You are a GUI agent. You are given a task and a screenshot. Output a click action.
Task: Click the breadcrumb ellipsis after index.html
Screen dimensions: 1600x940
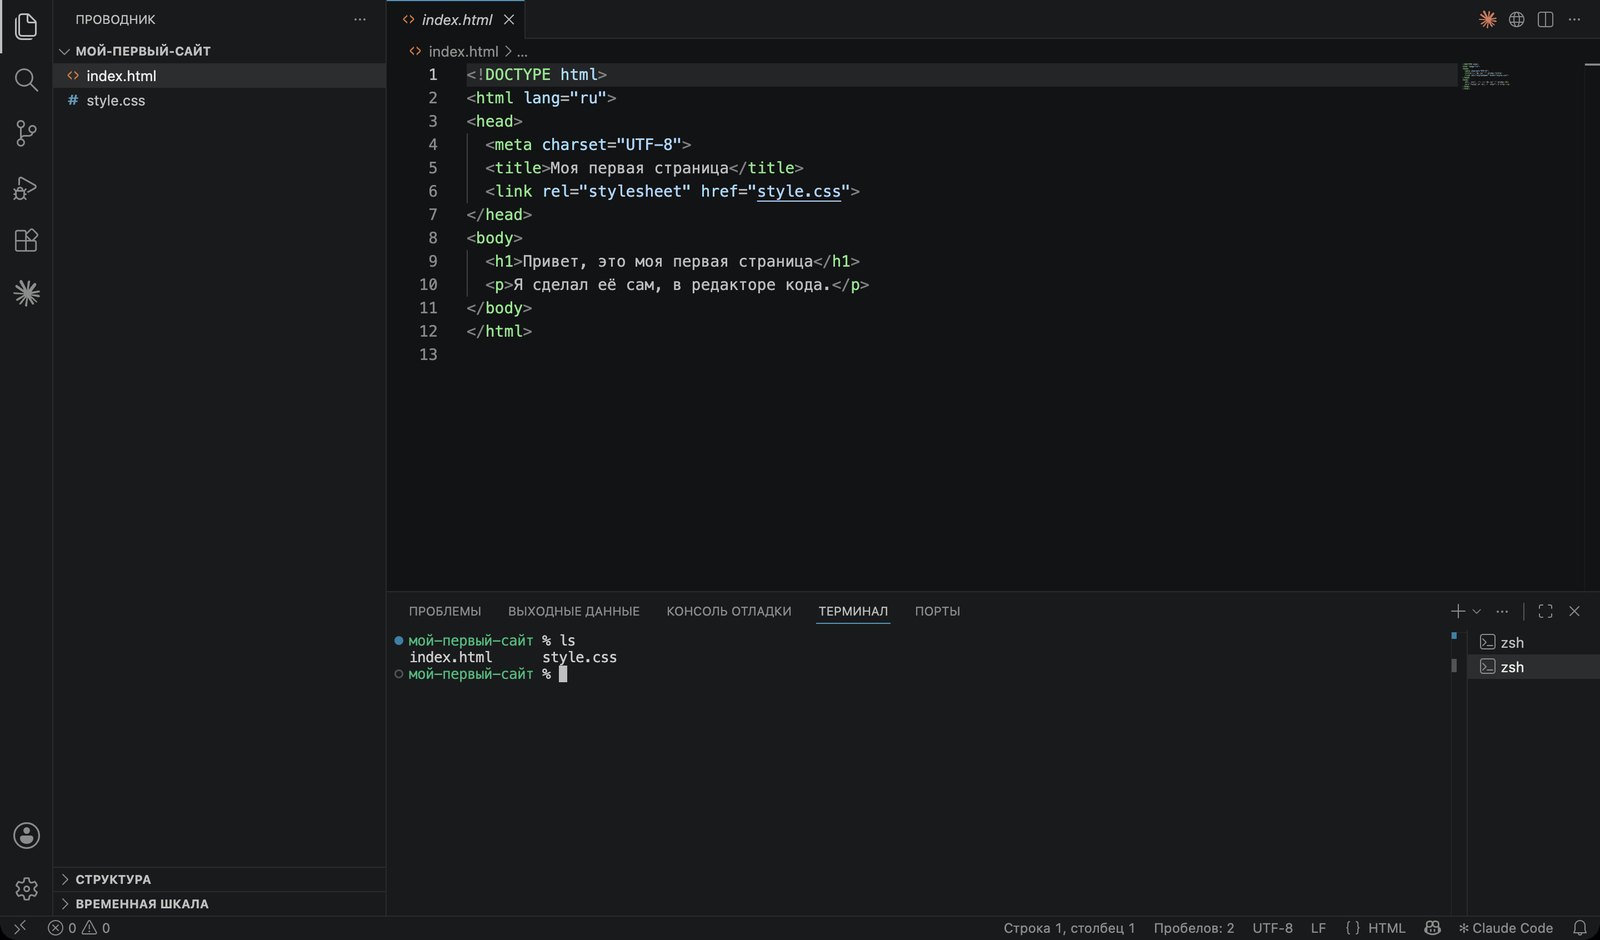522,51
